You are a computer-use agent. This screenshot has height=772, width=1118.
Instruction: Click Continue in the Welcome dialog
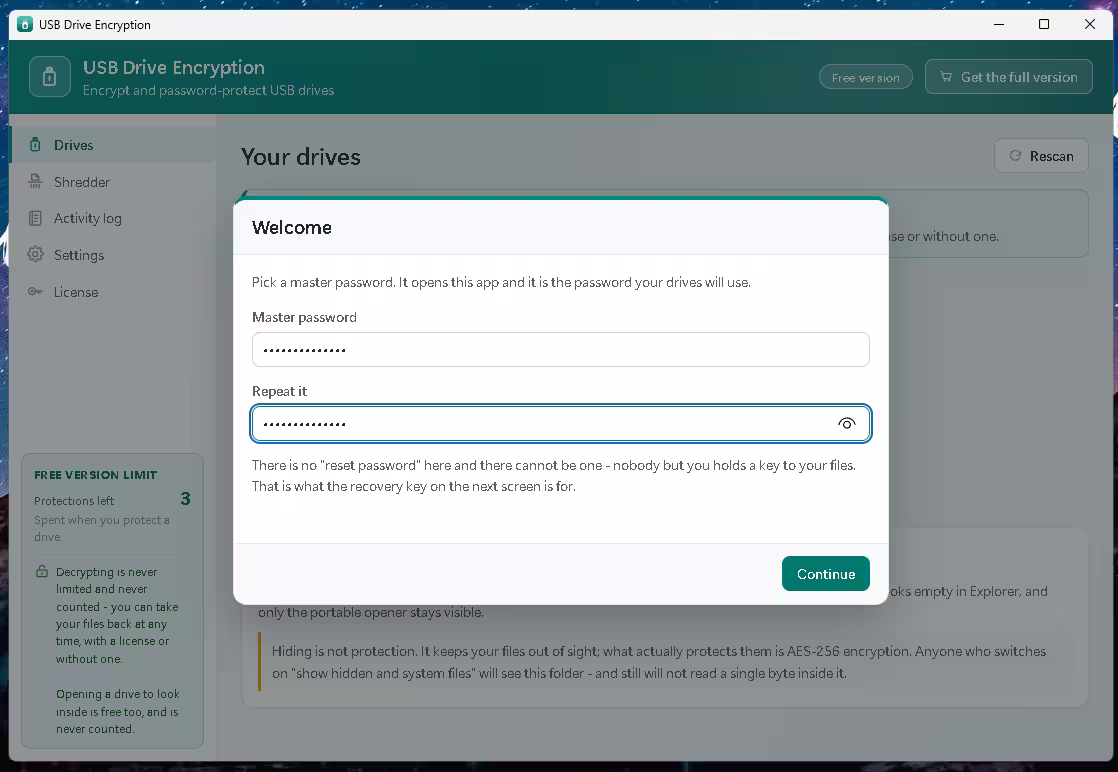[x=826, y=574]
